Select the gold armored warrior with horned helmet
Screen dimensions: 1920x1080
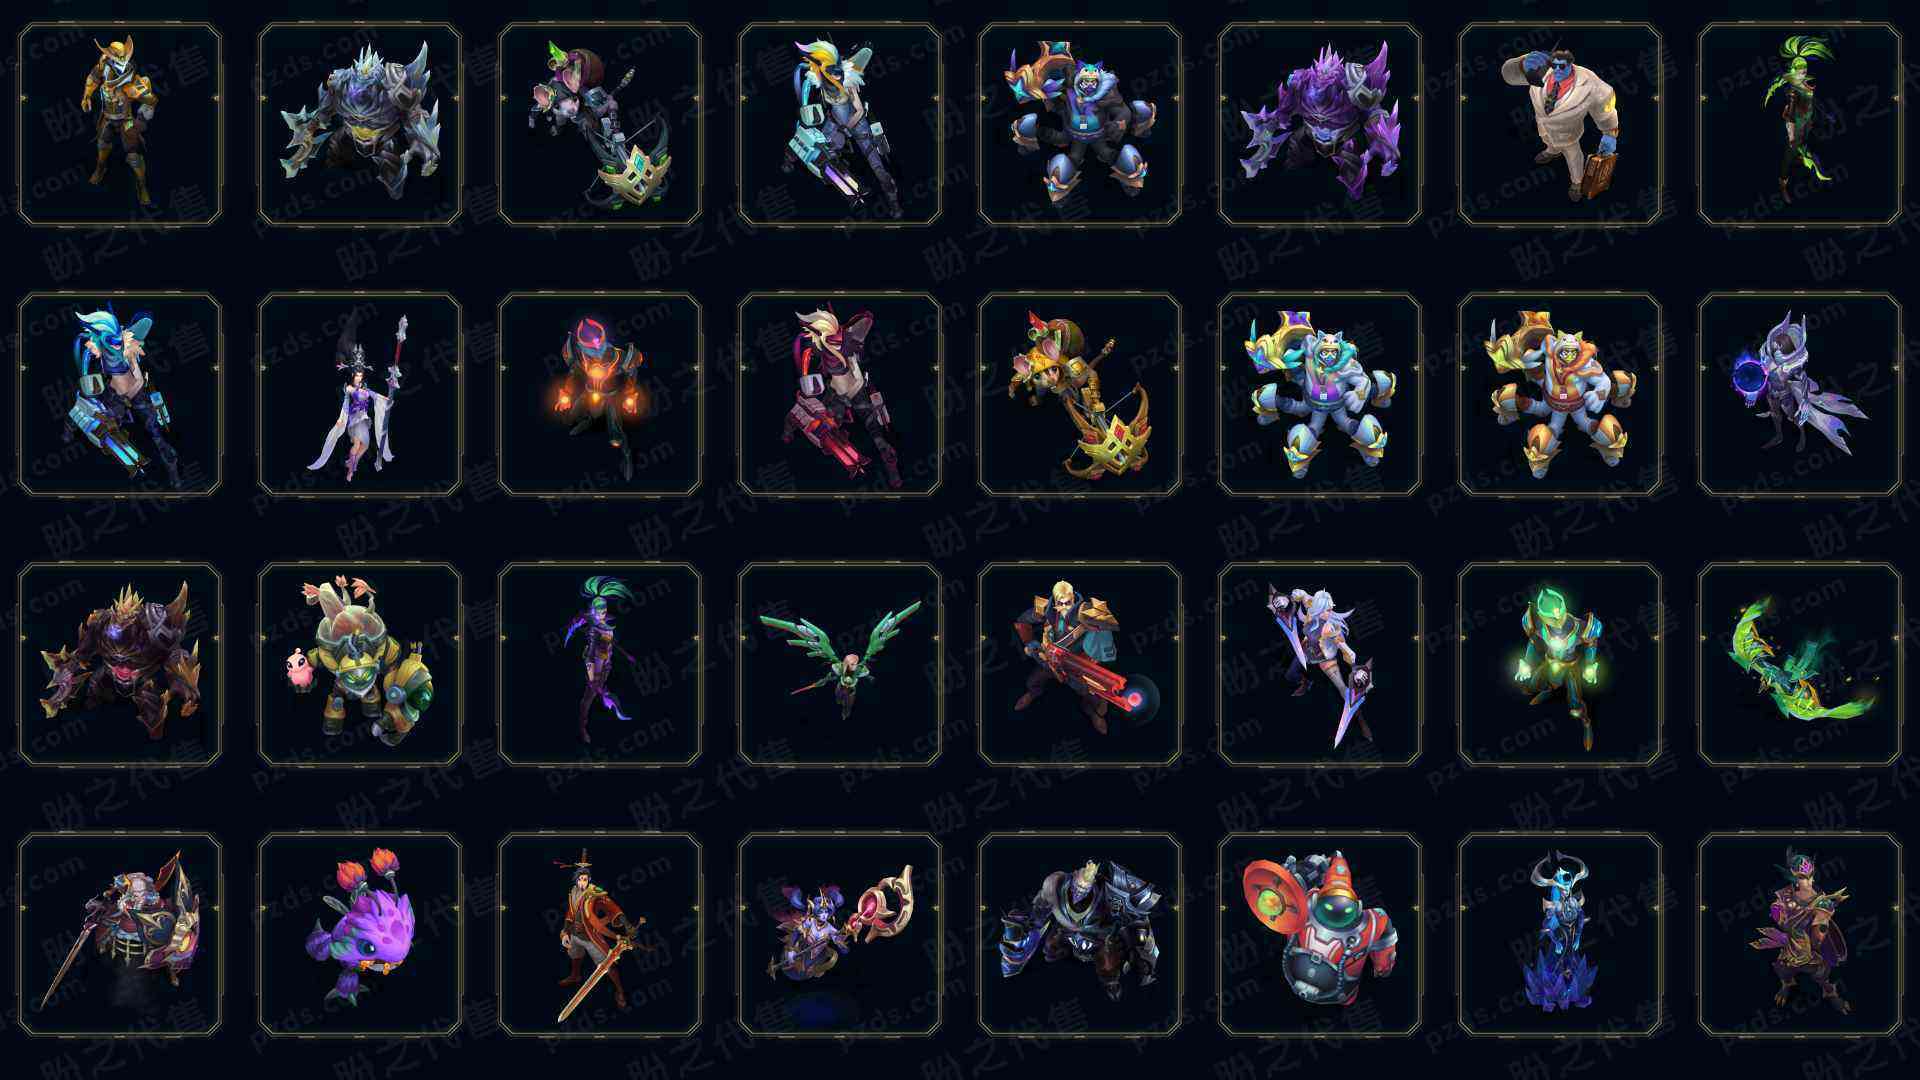[x=120, y=124]
